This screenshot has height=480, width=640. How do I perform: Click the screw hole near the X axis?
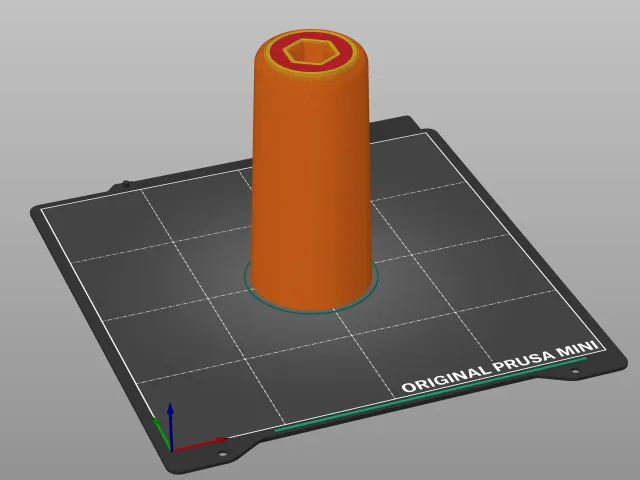222,453
